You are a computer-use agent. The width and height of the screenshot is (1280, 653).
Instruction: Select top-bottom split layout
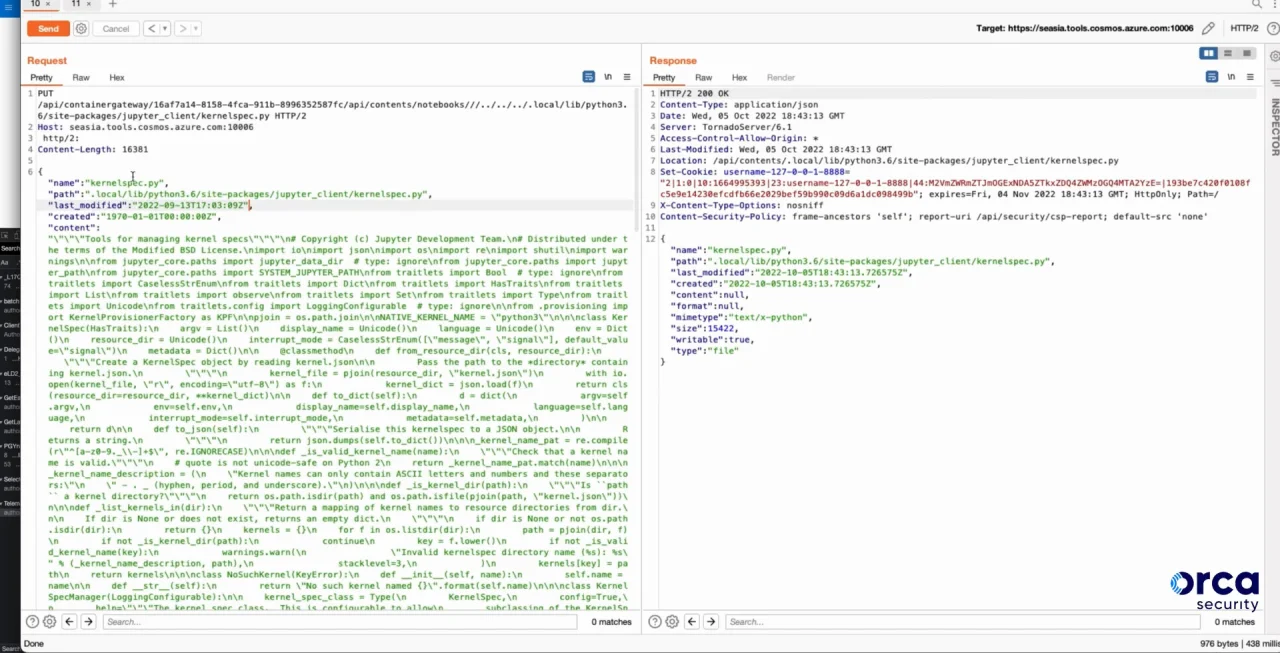pos(1228,53)
